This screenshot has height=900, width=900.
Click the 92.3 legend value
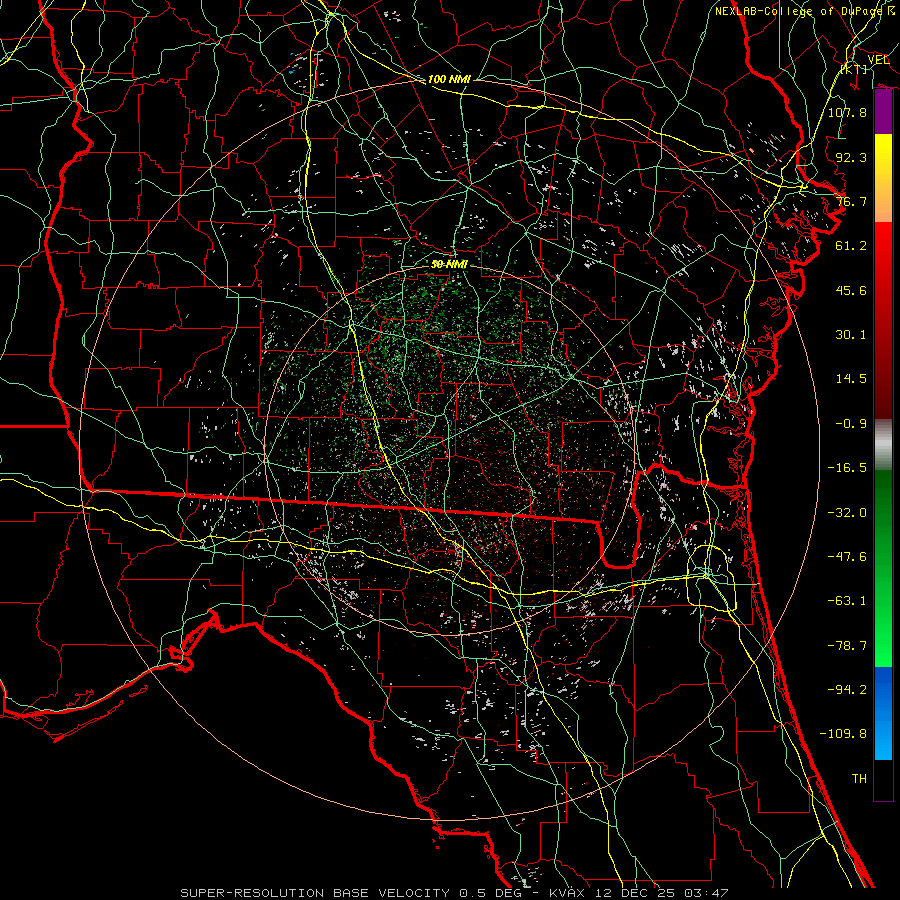click(851, 157)
